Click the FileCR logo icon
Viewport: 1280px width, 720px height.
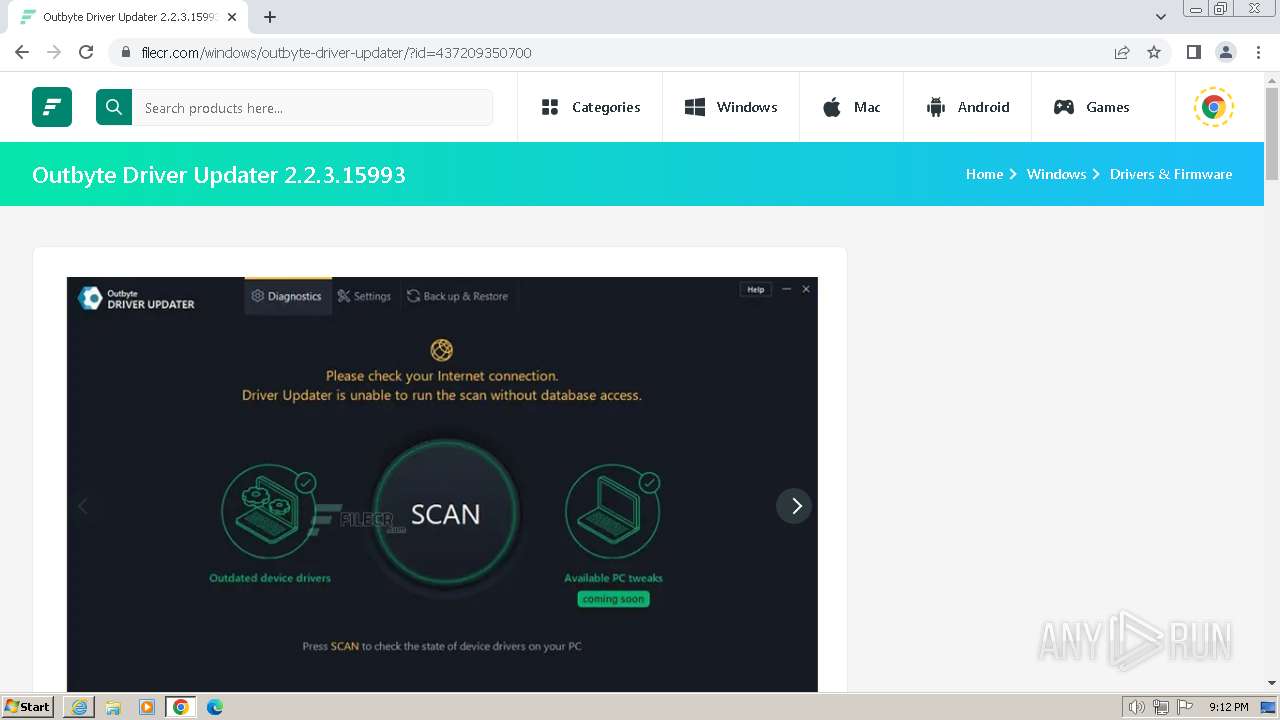[x=52, y=107]
